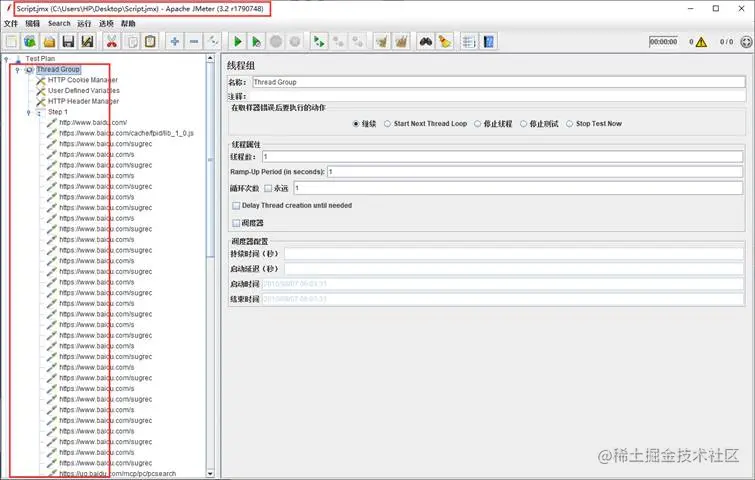Select the Thread Group tree node

tap(58, 70)
